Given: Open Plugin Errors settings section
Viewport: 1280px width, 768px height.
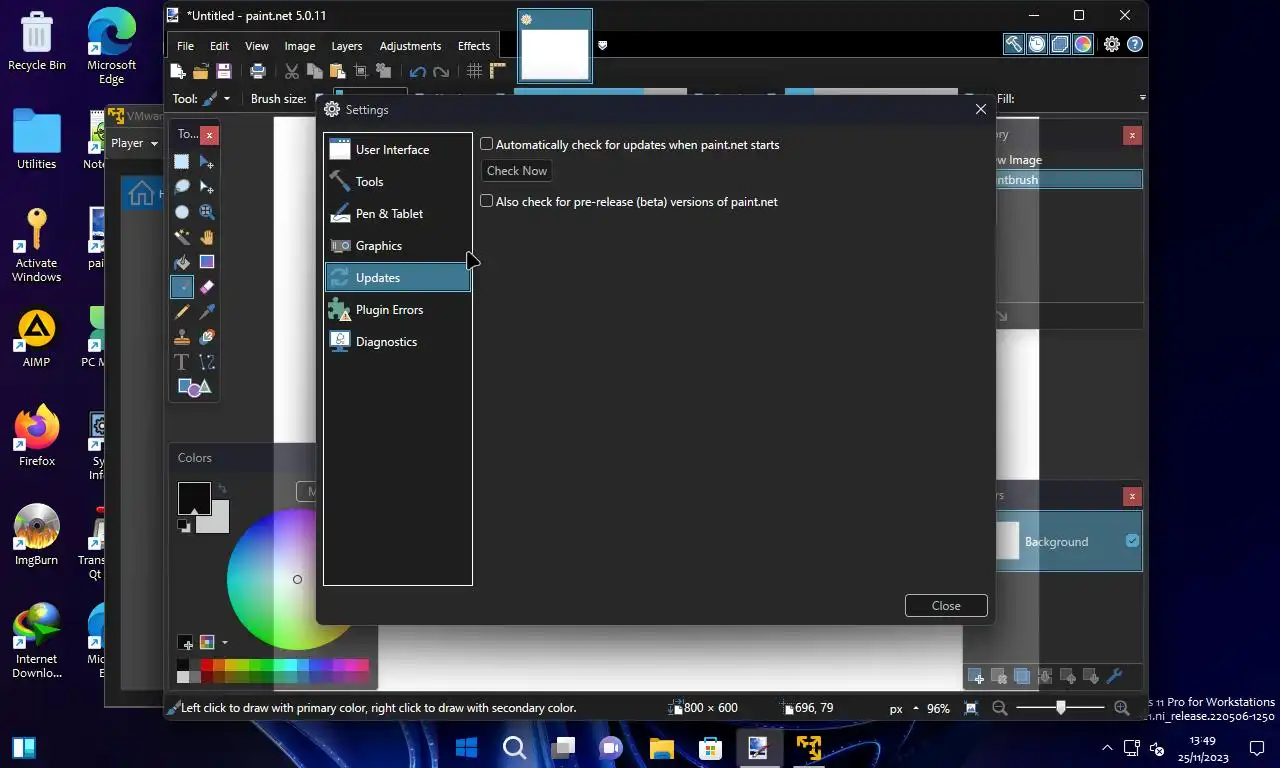Looking at the screenshot, I should click(x=398, y=309).
